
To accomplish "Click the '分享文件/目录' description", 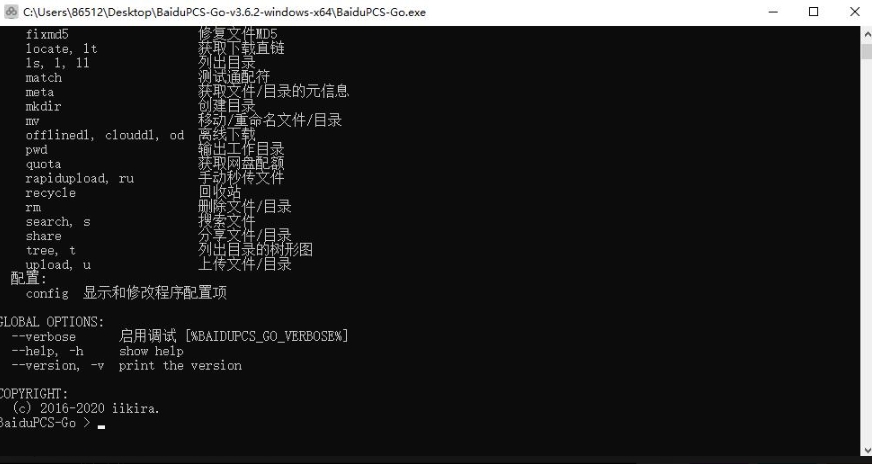I will (x=245, y=235).
